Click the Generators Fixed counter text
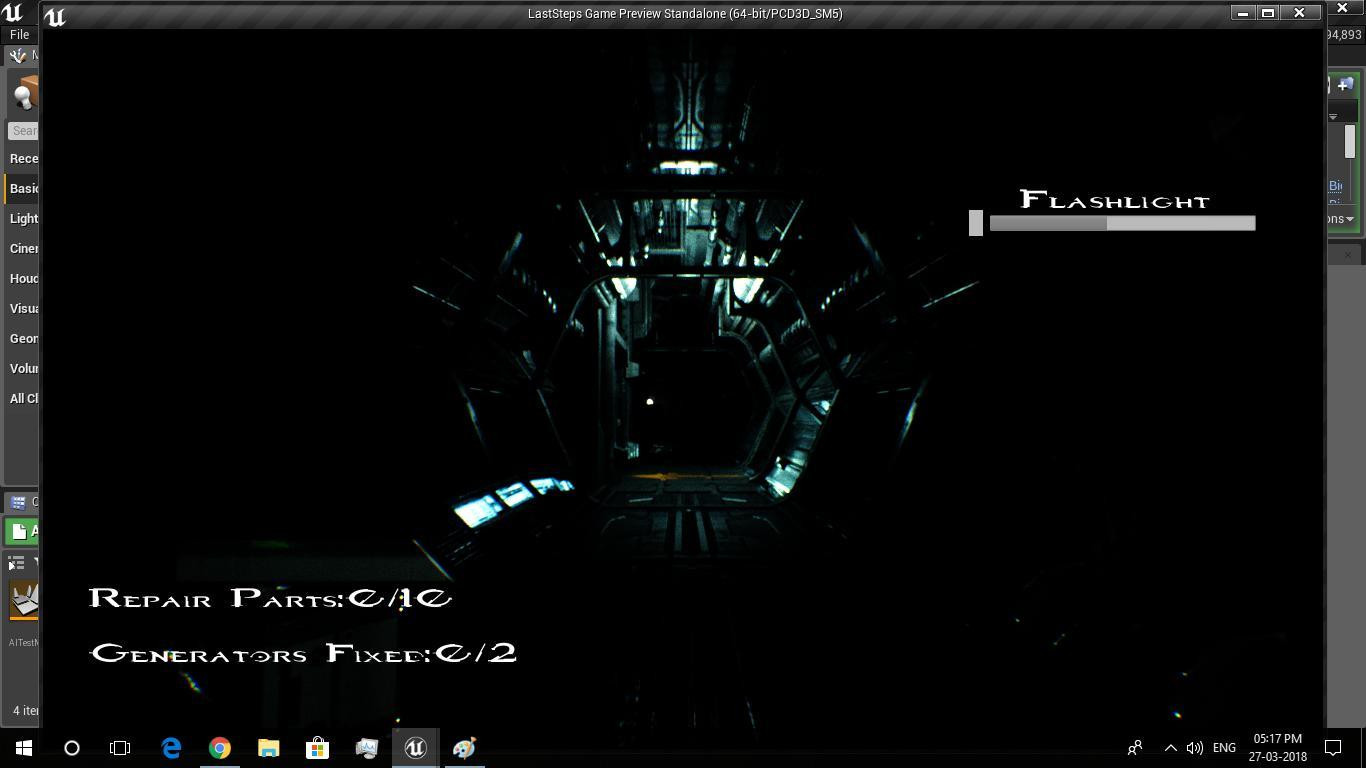The width and height of the screenshot is (1366, 768). click(x=303, y=653)
